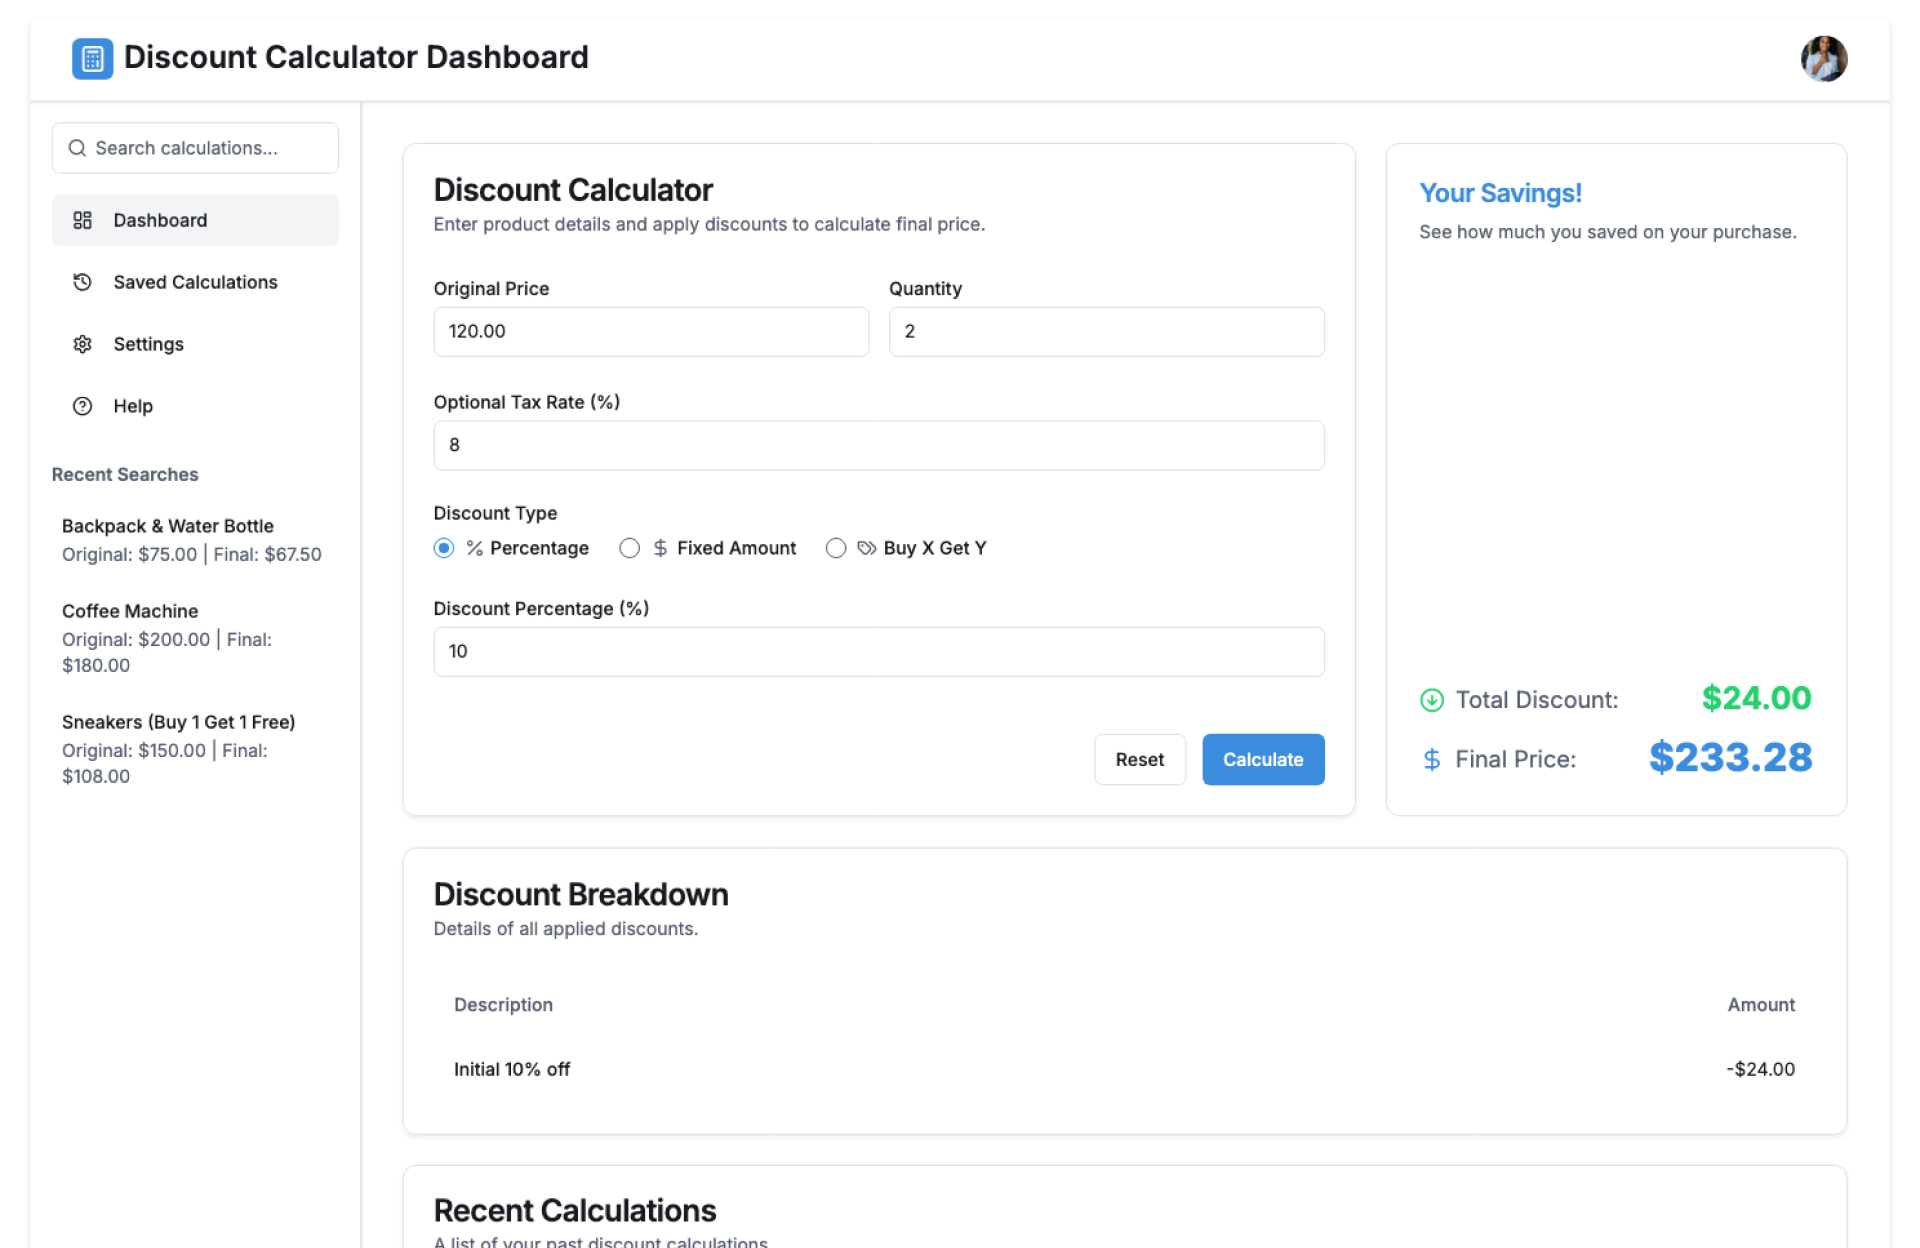
Task: Click the search magnifier icon
Action: 77,148
